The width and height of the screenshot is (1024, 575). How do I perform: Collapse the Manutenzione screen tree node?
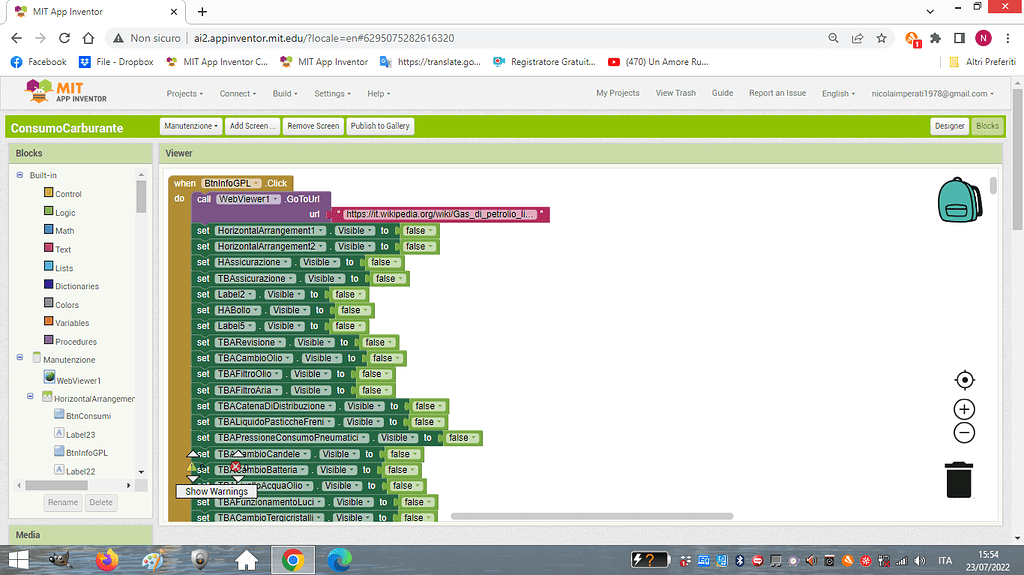click(20, 359)
